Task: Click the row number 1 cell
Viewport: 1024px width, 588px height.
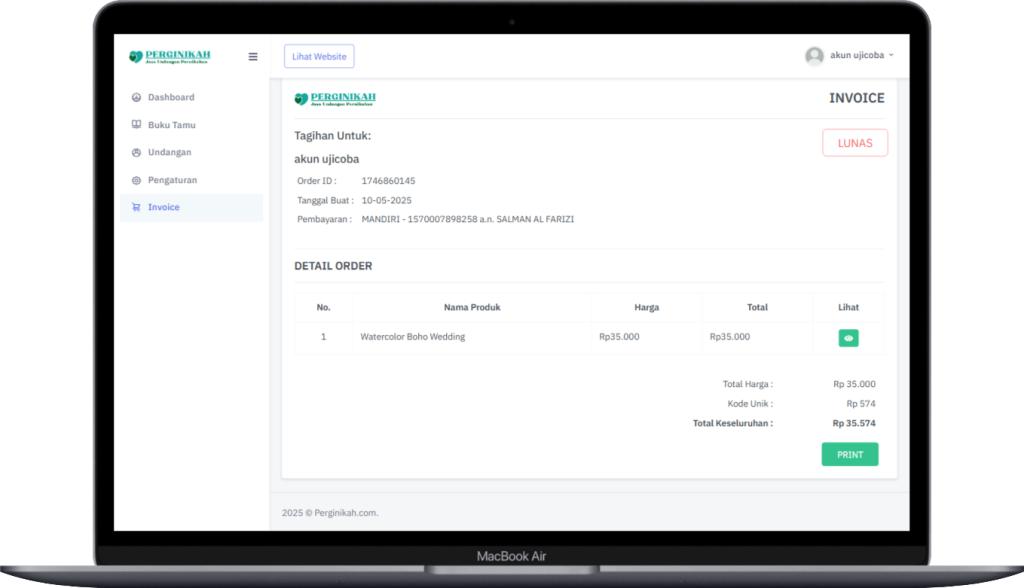Action: tap(323, 337)
